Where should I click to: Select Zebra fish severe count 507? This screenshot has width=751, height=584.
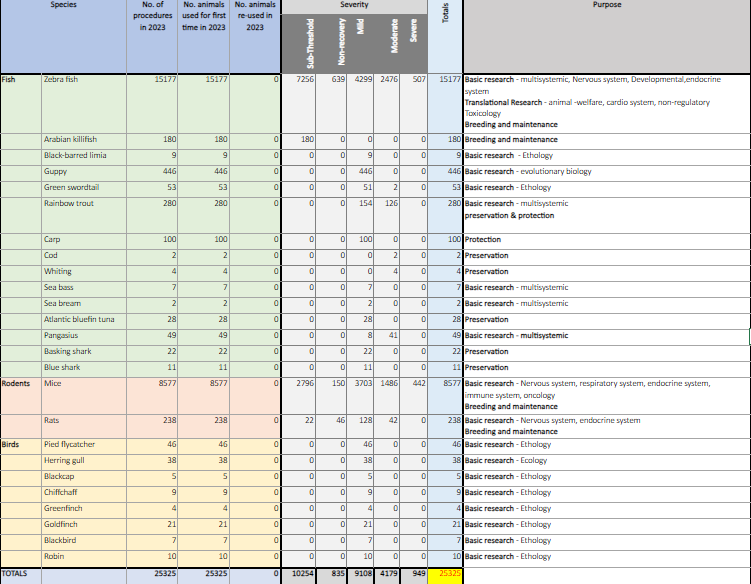tap(413, 79)
